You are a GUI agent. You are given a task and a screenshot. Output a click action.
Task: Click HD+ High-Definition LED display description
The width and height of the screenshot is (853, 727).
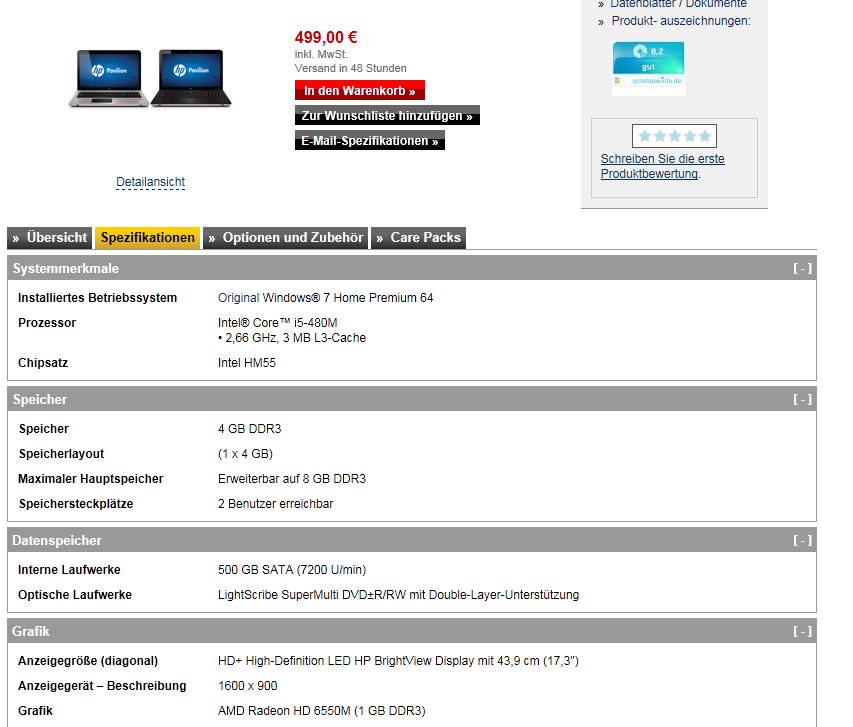[398, 661]
